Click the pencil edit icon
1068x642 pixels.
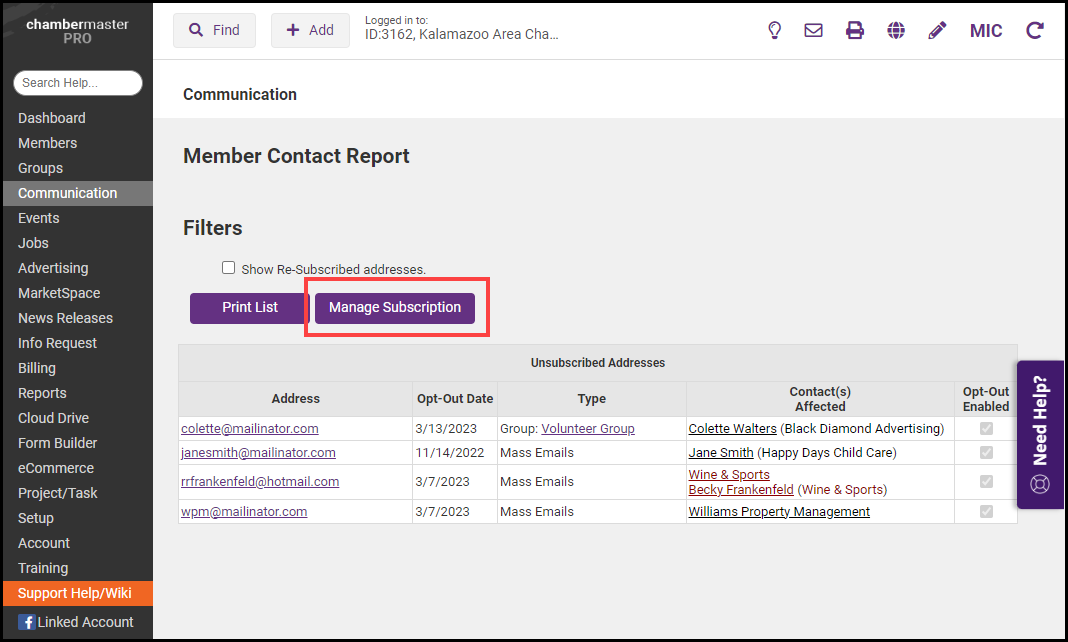[937, 30]
